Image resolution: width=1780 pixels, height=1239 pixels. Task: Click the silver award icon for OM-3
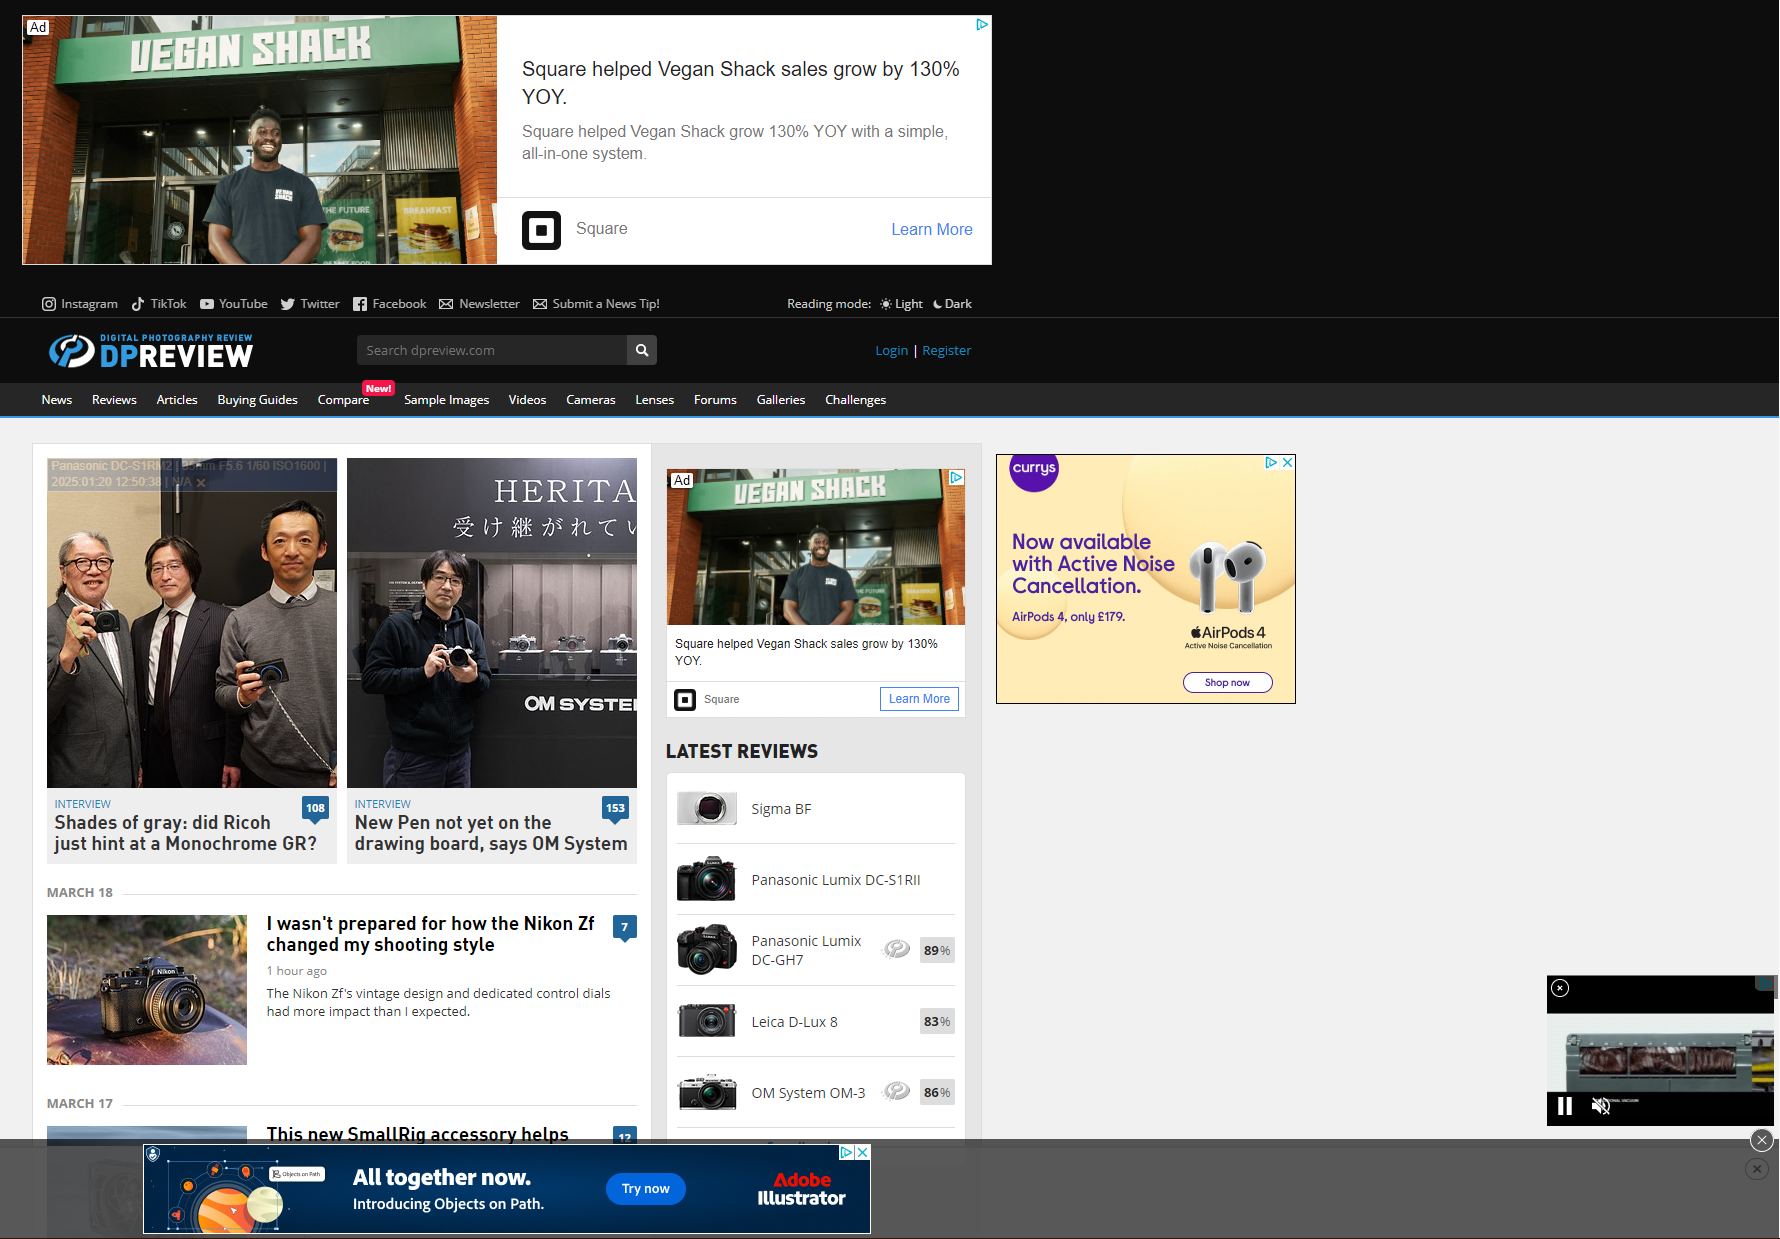896,1091
